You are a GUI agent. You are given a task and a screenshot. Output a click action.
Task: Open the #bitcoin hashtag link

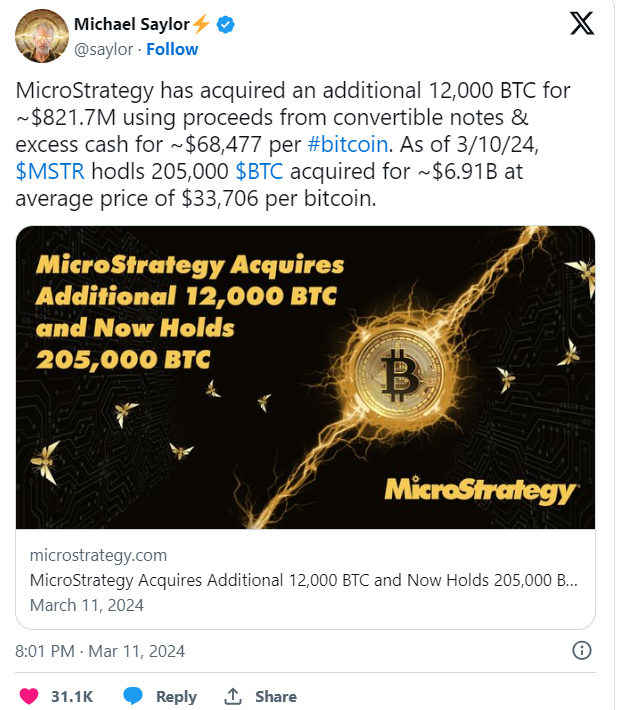click(x=348, y=144)
